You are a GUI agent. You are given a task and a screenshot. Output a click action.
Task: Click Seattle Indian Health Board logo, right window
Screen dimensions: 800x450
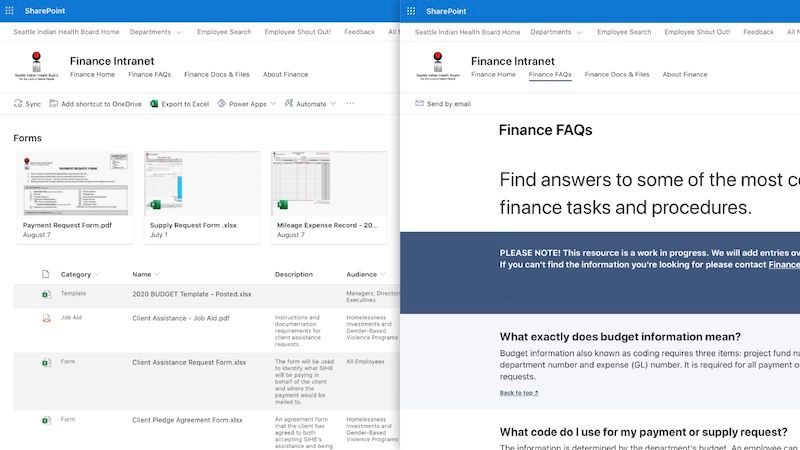pos(438,66)
